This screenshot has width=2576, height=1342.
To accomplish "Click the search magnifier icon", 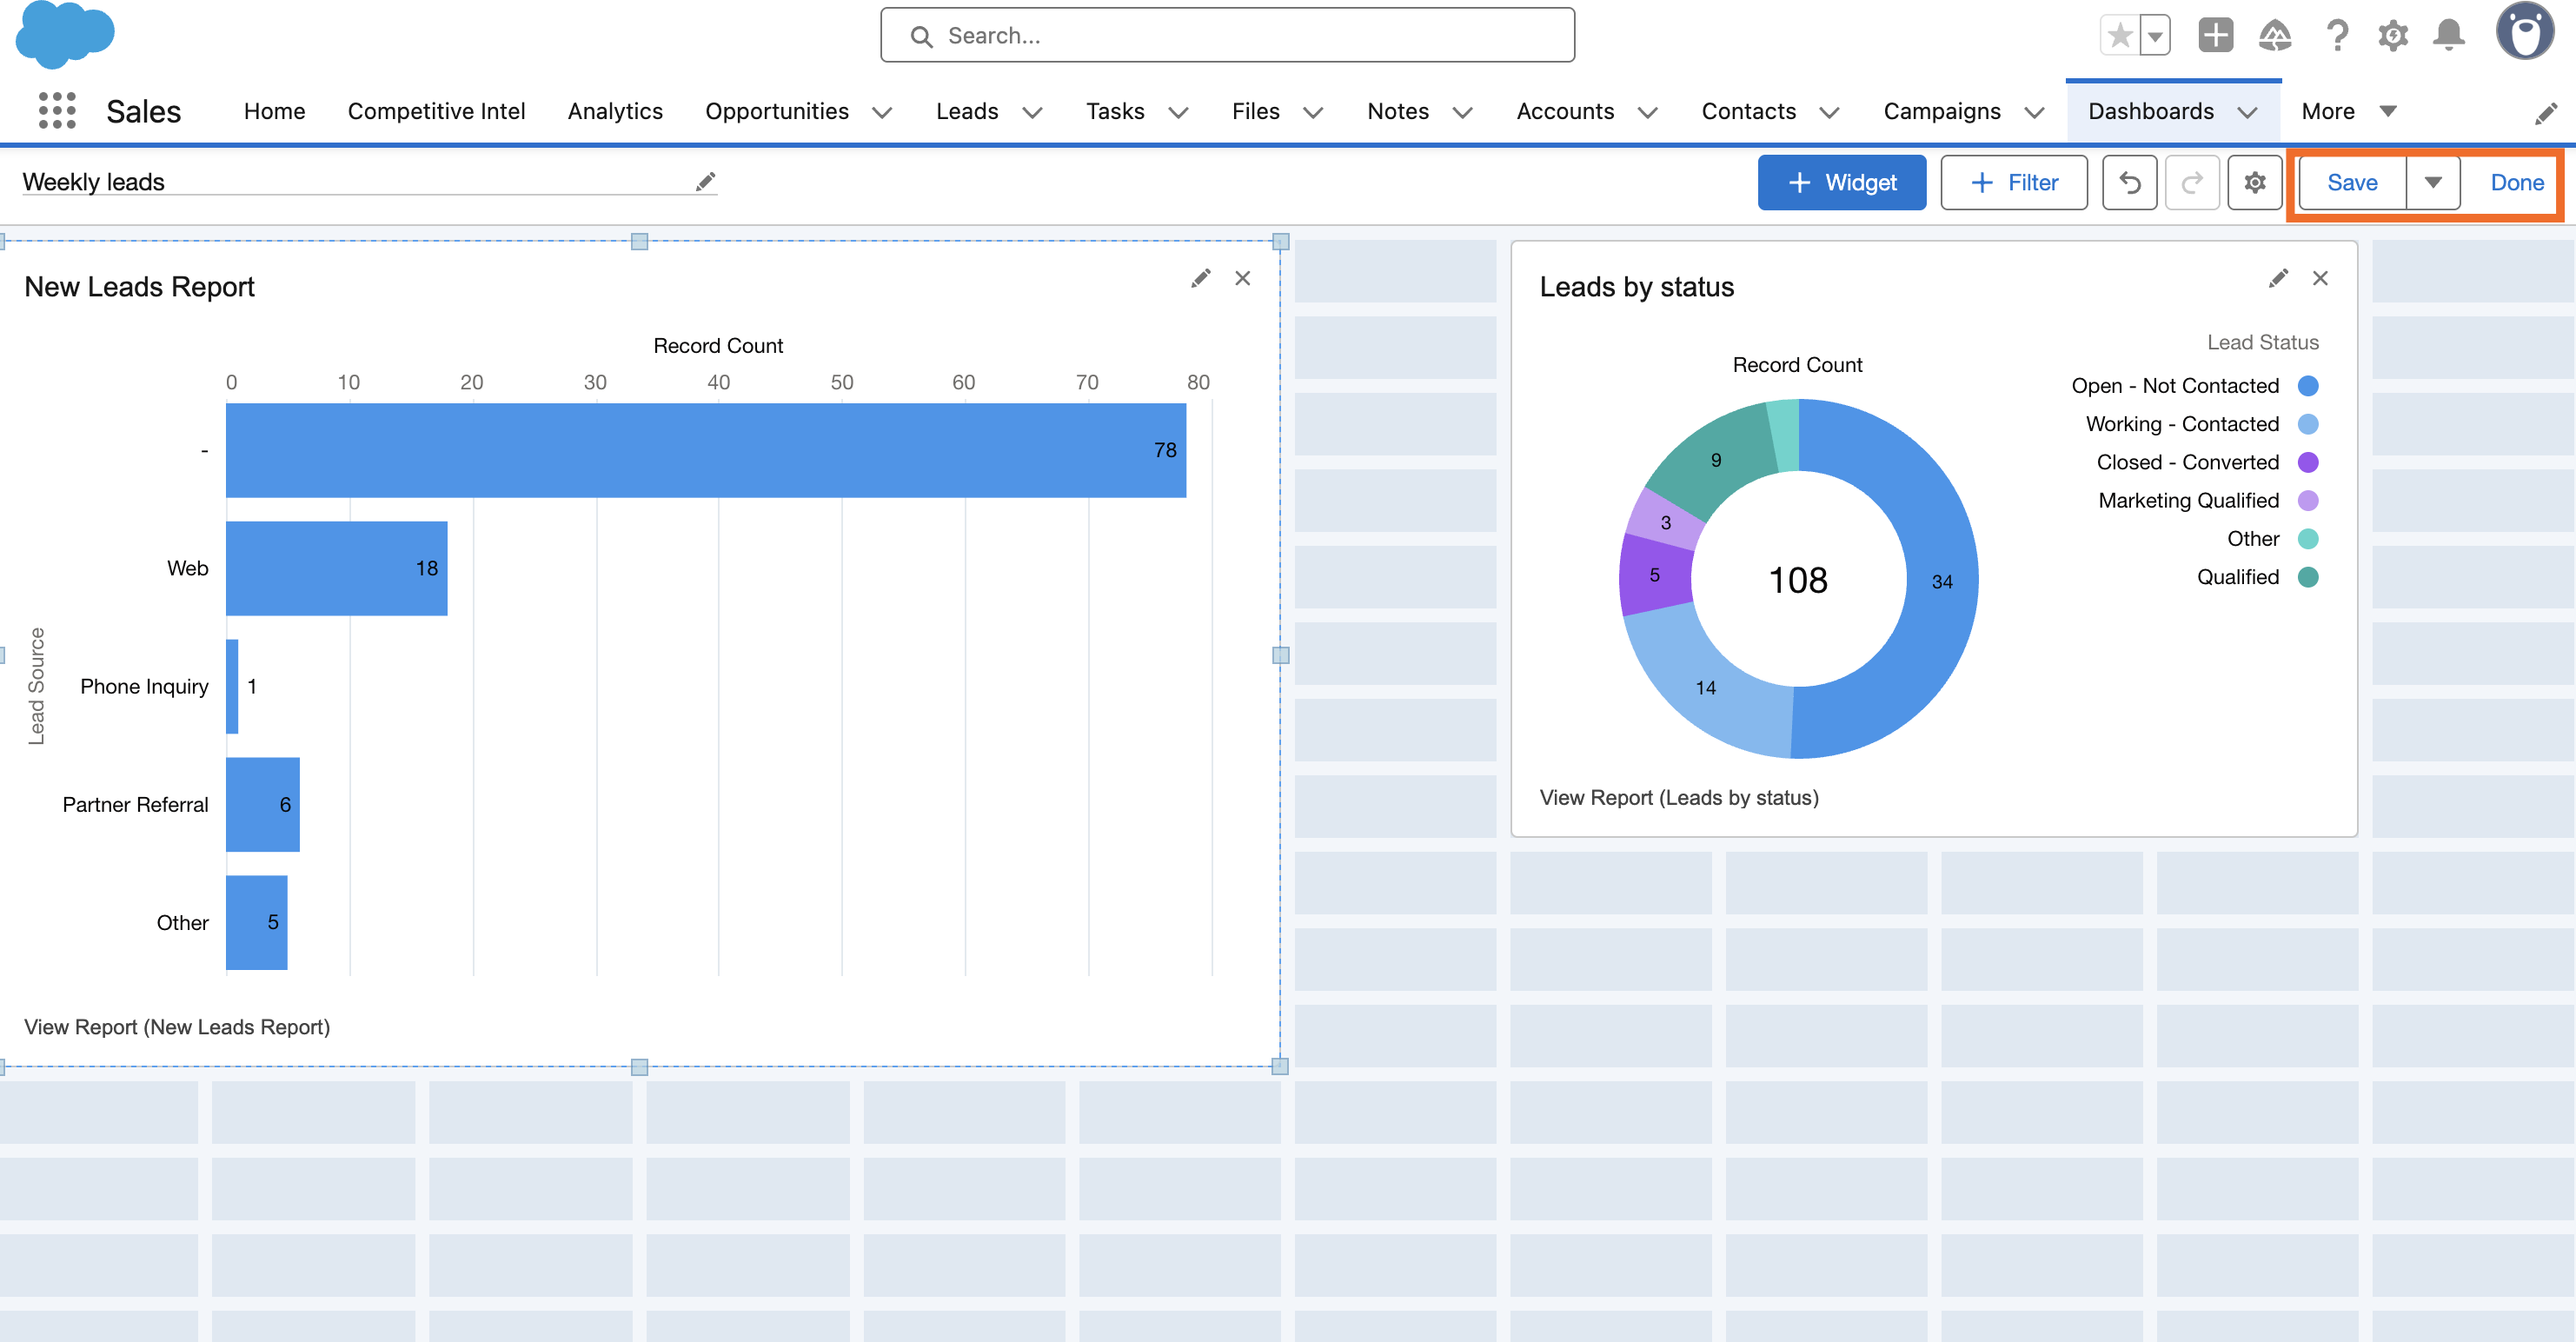I will (x=921, y=36).
